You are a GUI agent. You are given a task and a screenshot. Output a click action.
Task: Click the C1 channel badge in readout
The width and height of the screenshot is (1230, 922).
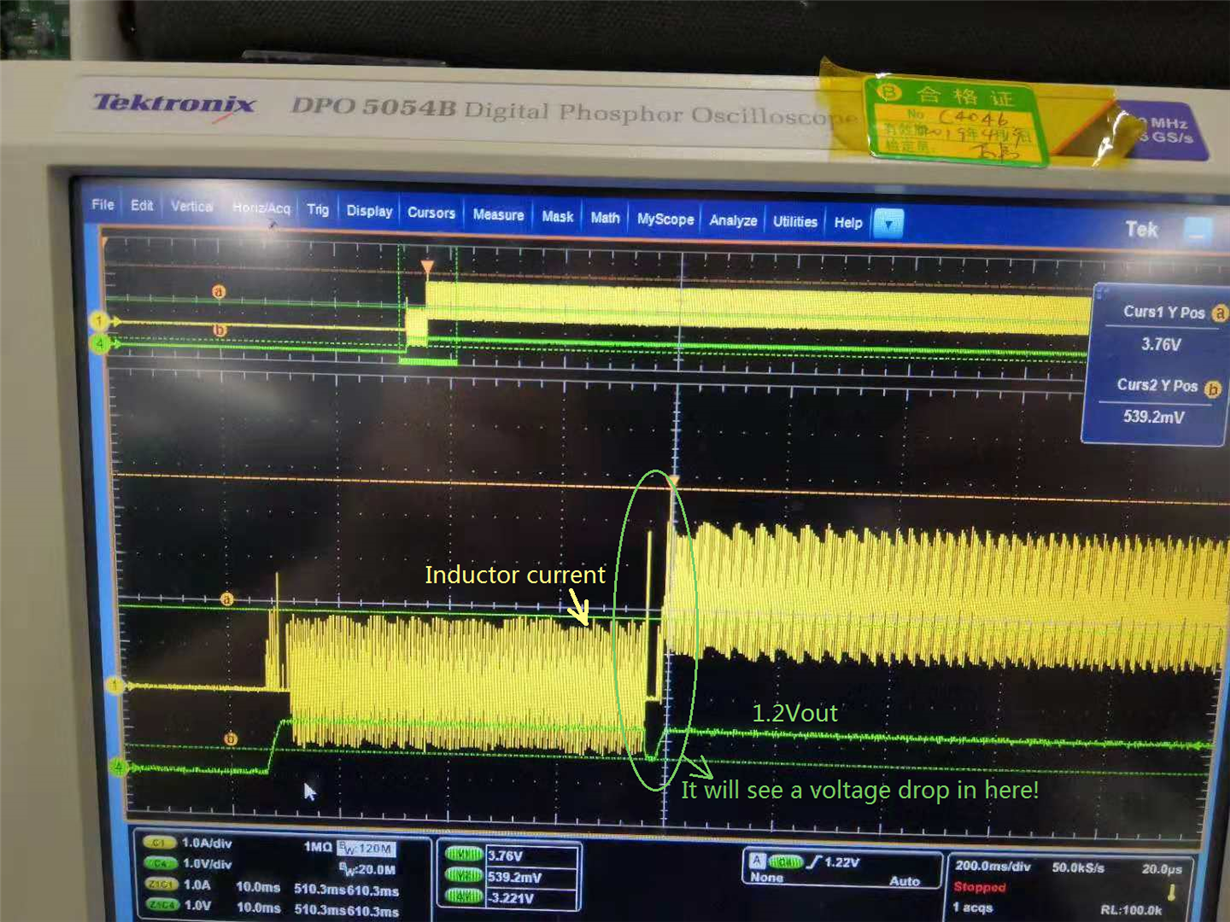pyautogui.click(x=160, y=843)
